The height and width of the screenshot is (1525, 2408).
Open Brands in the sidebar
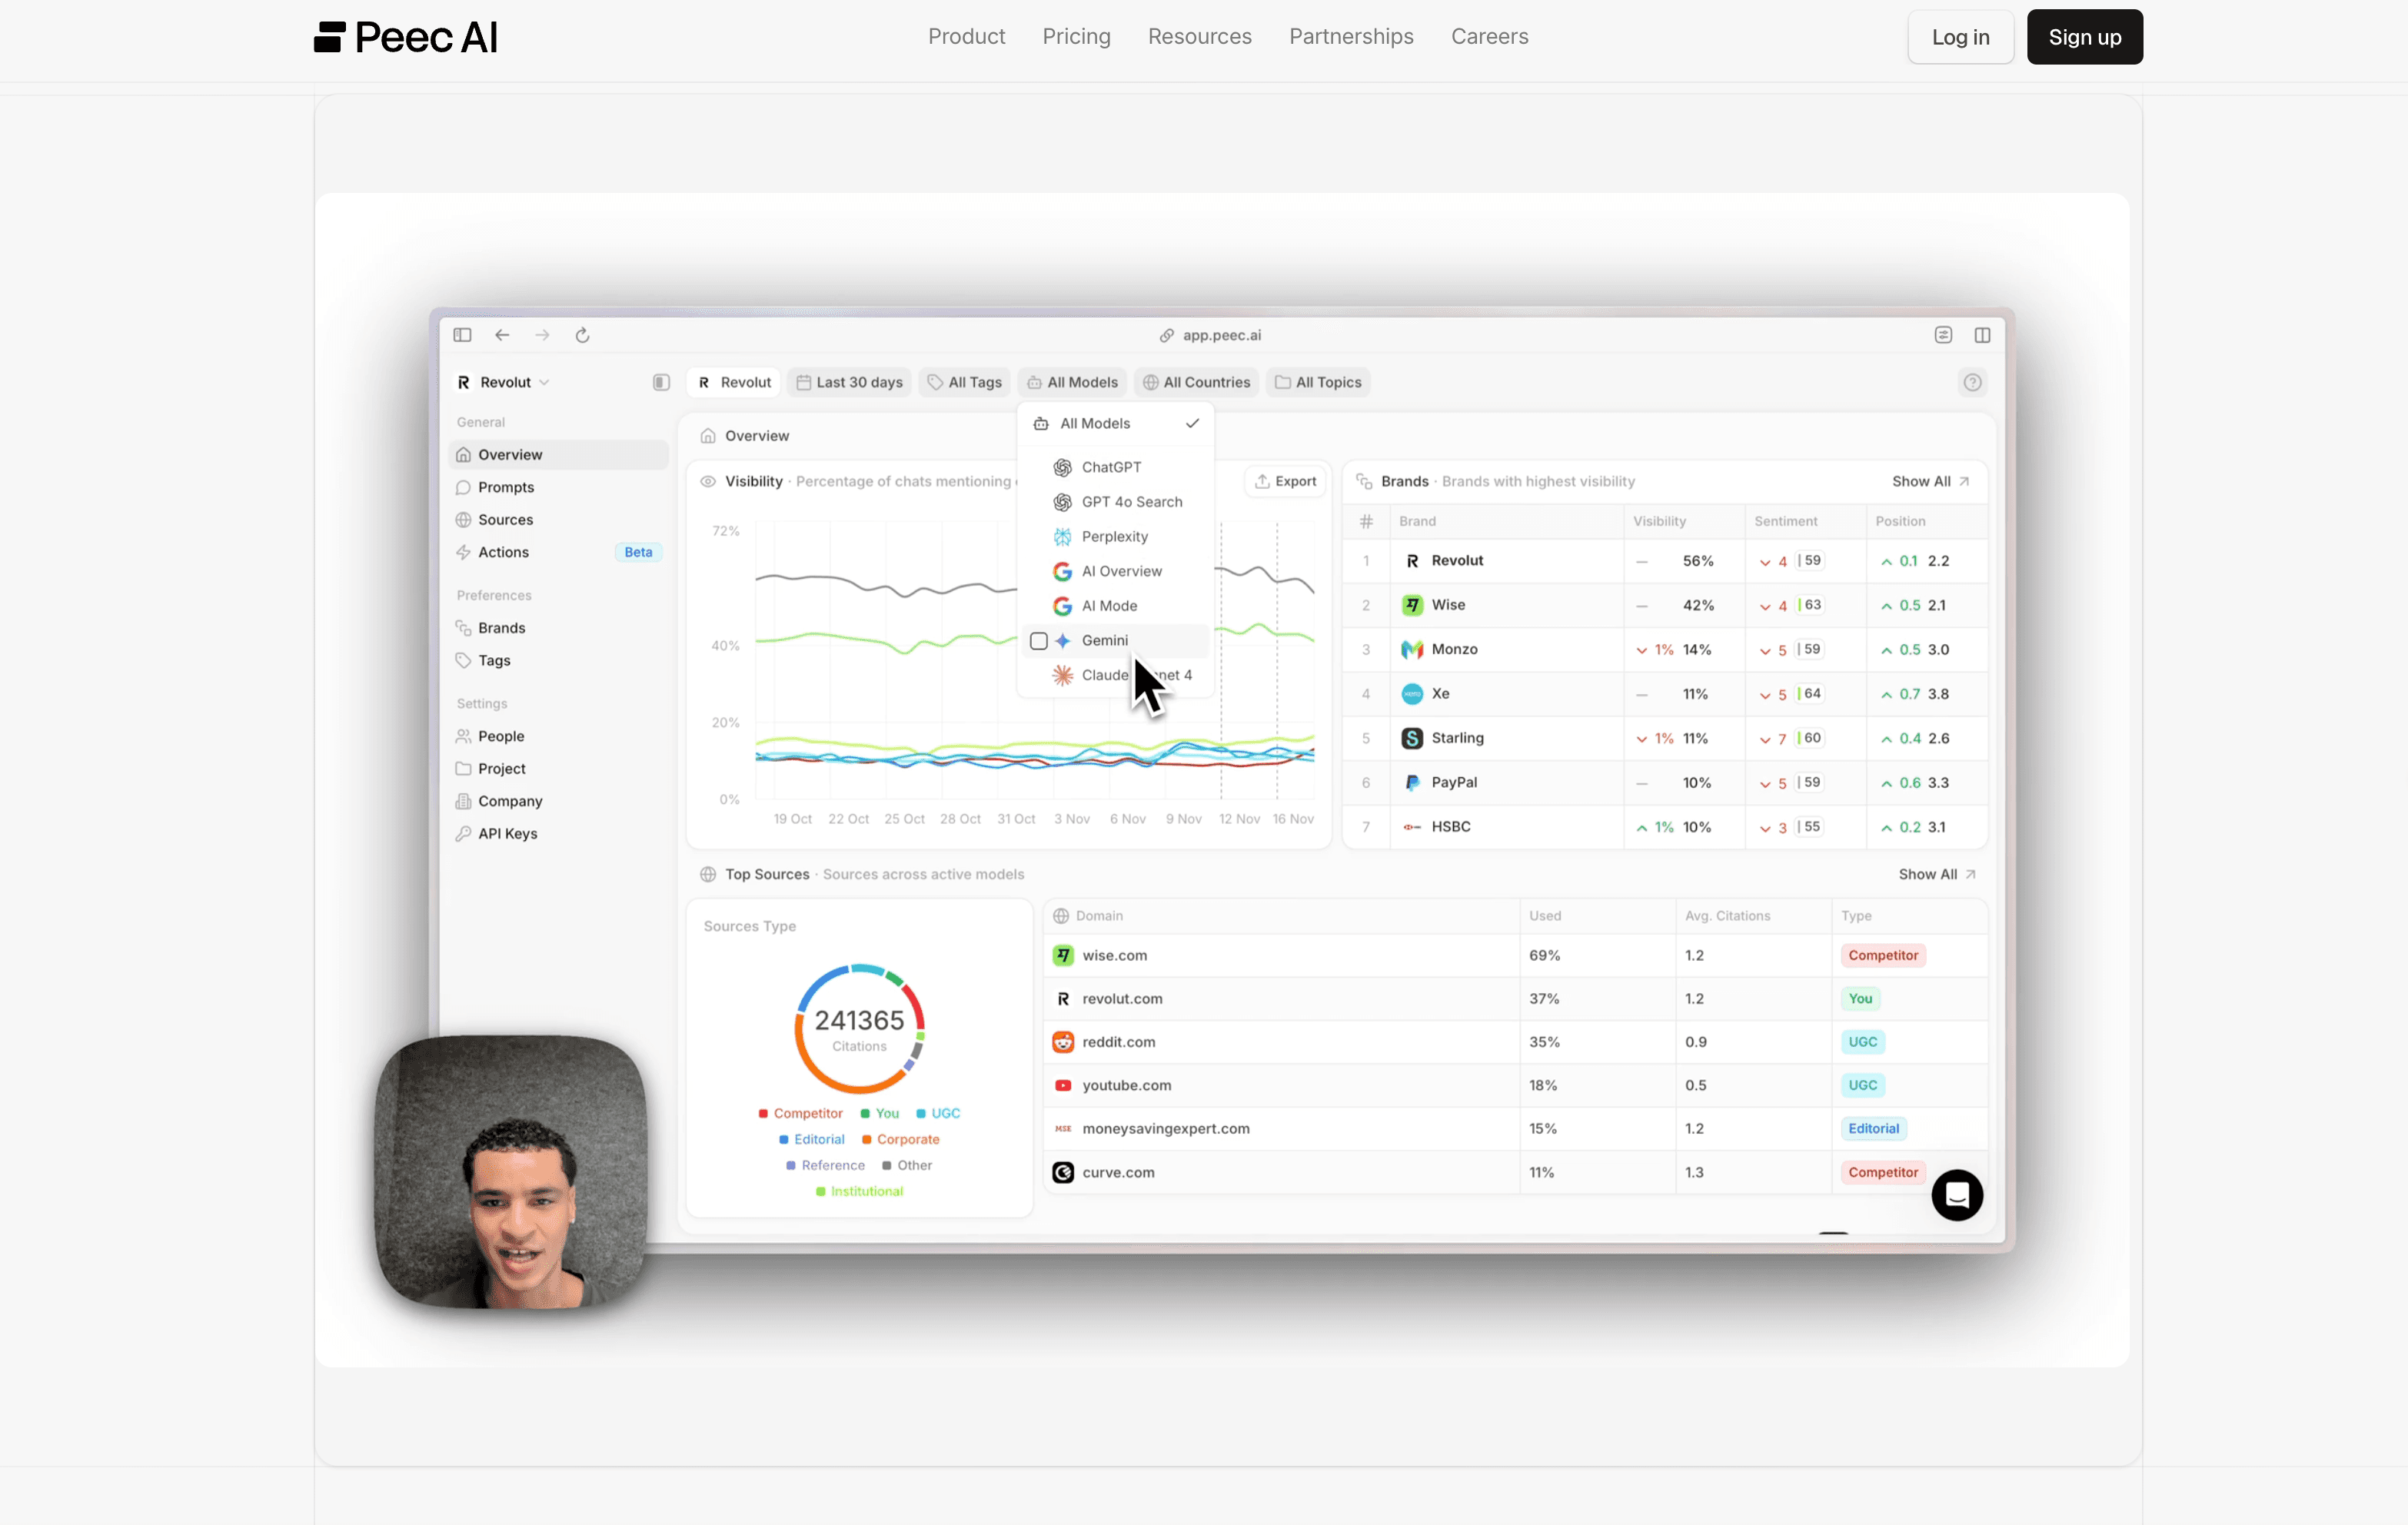558,628
